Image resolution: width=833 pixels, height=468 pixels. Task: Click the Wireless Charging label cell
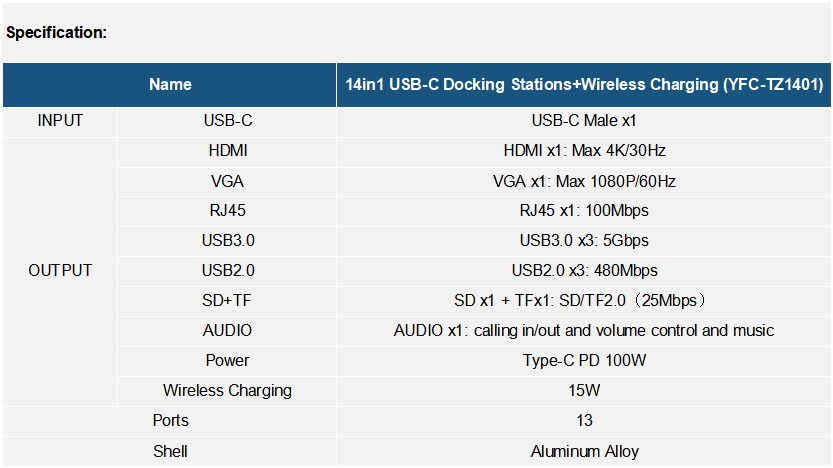(227, 391)
